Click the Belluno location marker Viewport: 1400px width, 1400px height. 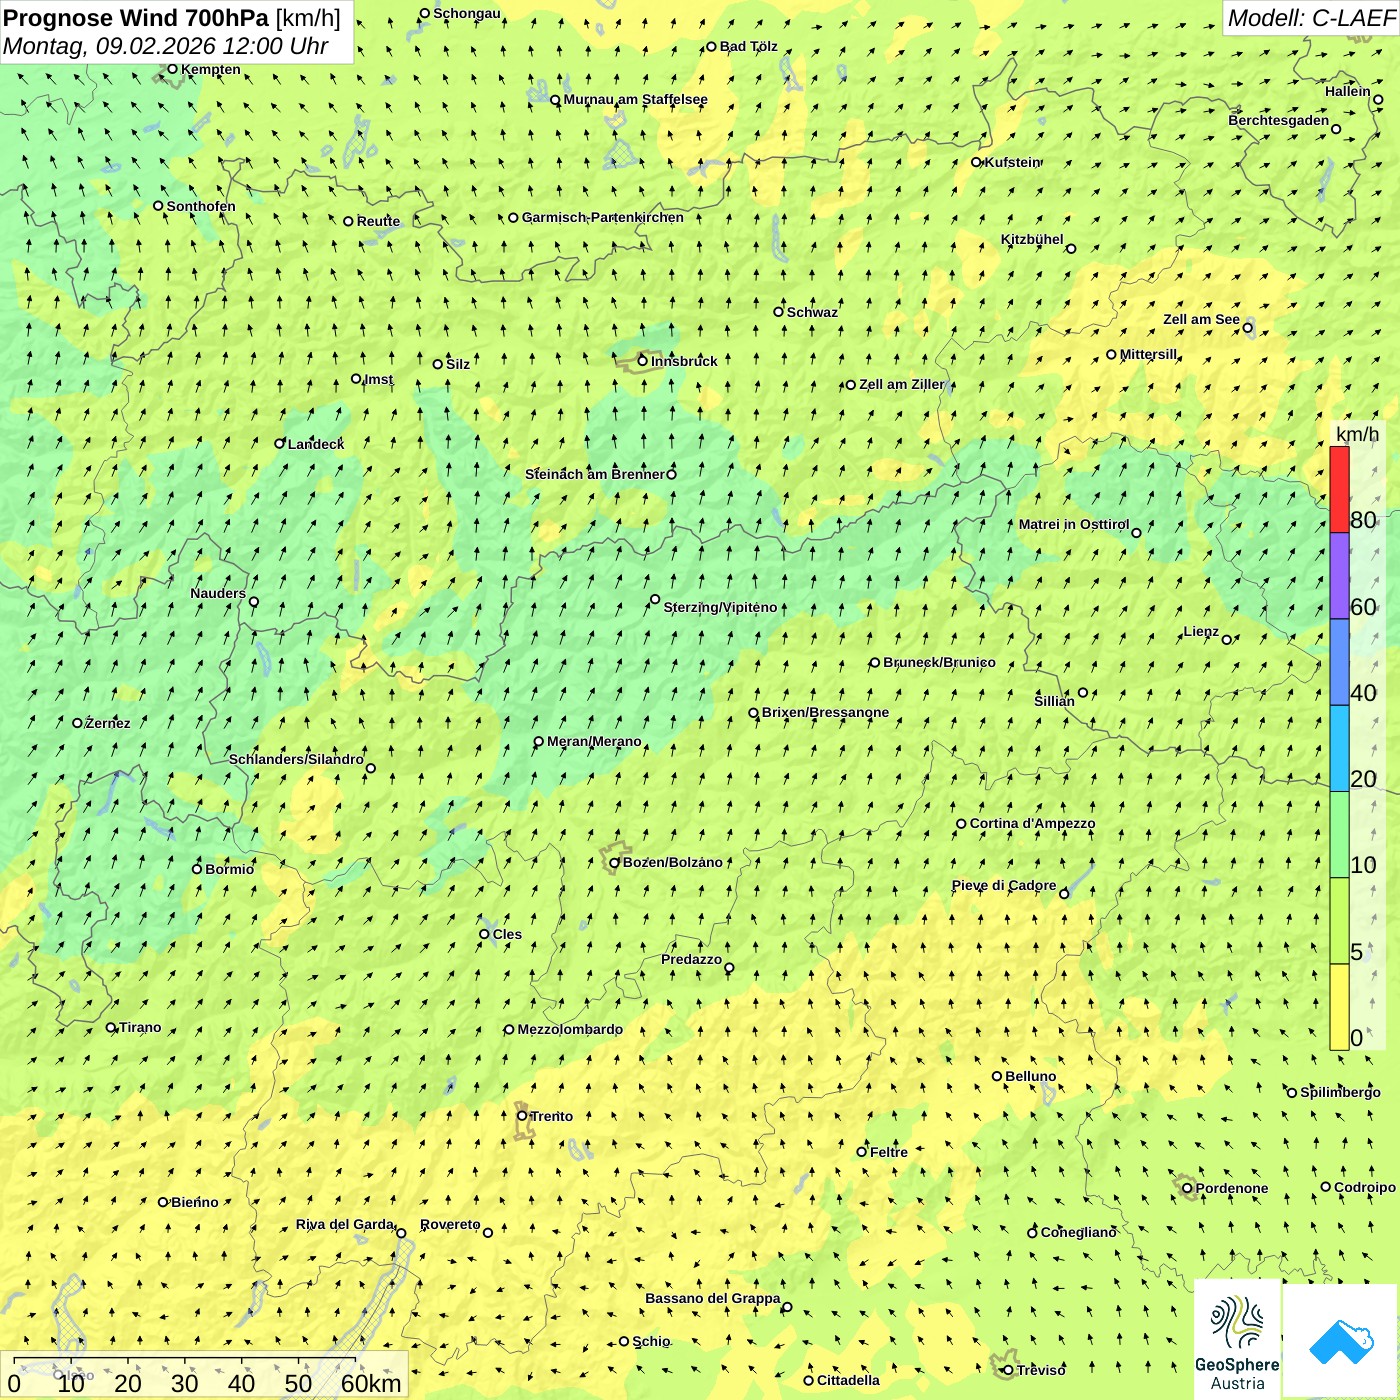point(997,1076)
